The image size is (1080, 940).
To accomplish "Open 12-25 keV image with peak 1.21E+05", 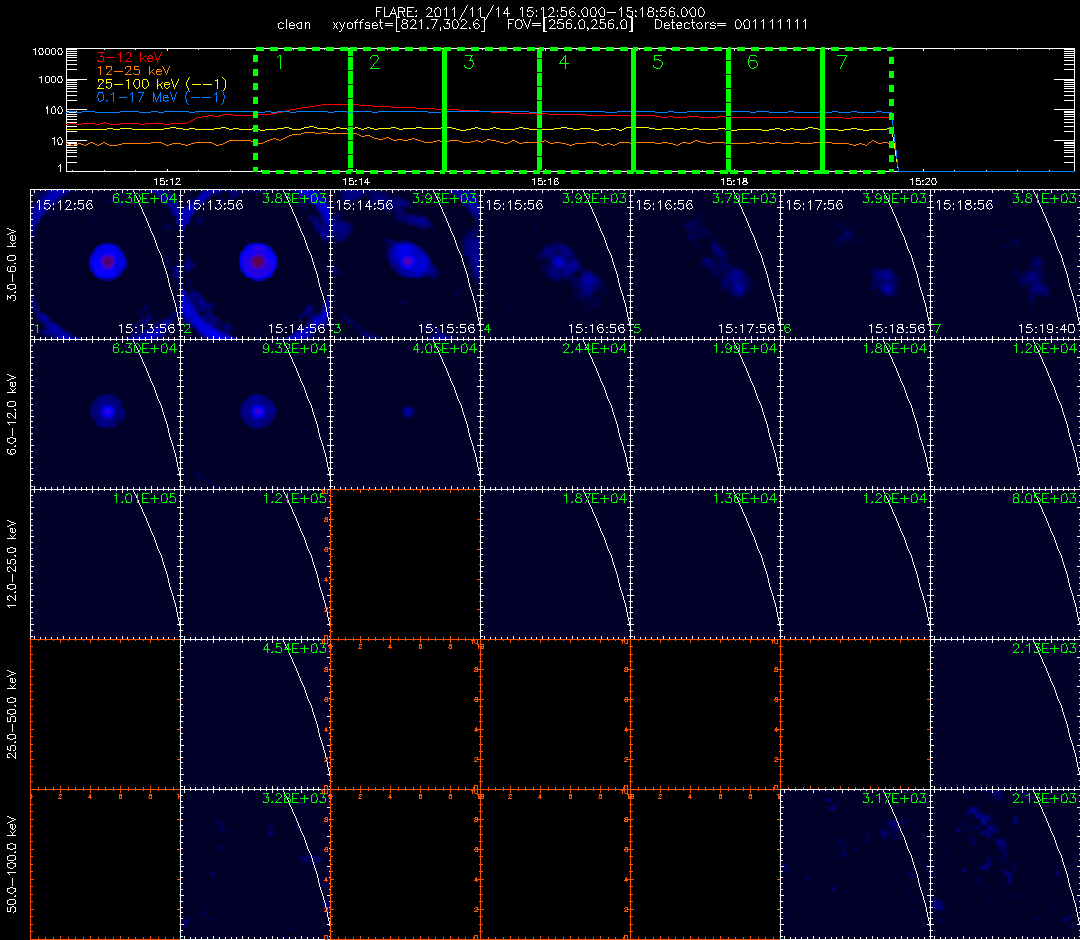I will [x=256, y=564].
